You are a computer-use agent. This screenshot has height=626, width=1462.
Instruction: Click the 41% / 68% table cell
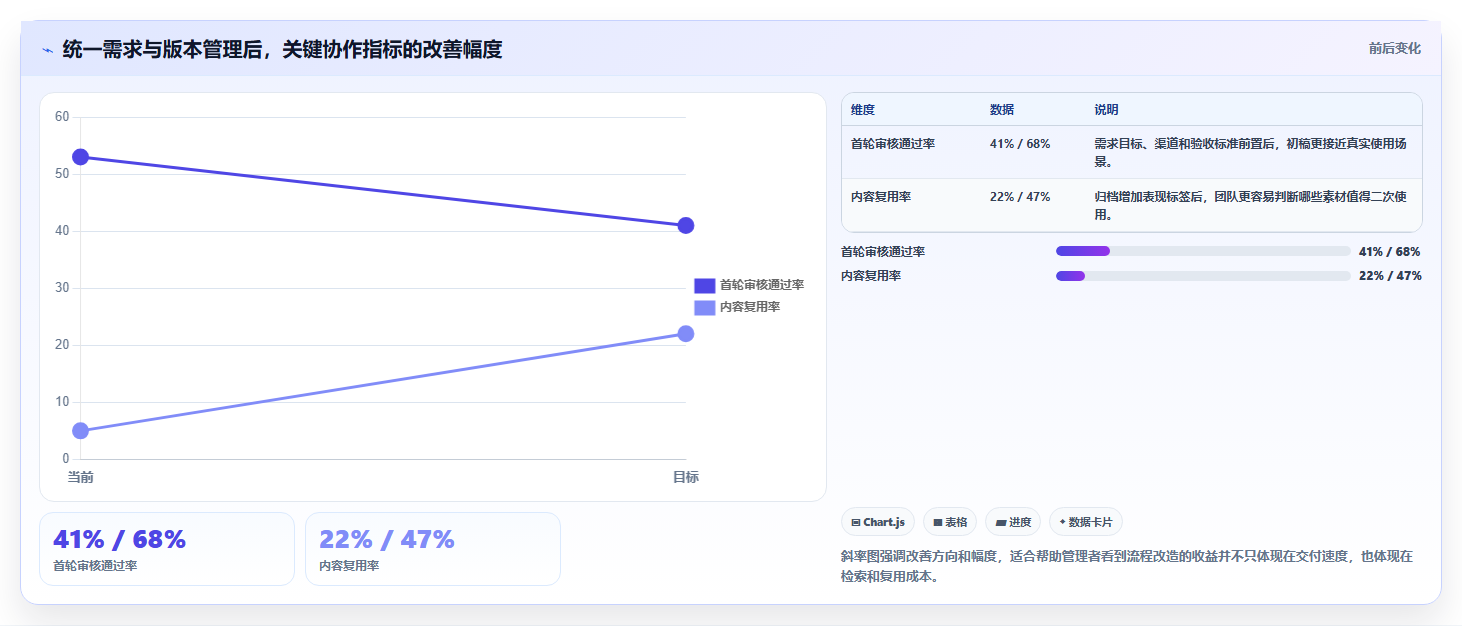(x=1020, y=144)
